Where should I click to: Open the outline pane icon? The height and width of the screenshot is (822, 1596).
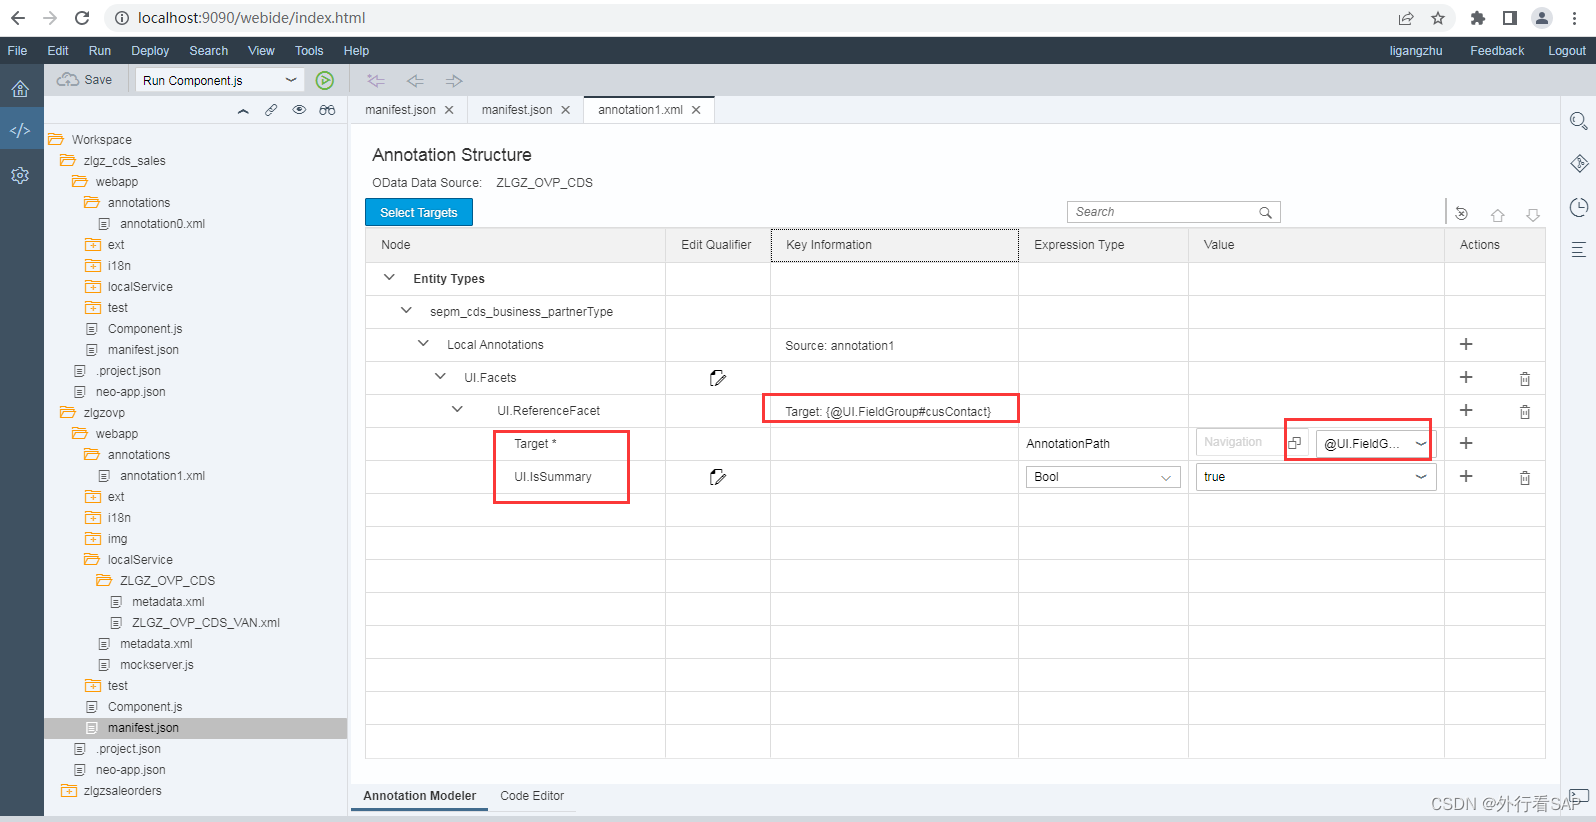point(1579,250)
